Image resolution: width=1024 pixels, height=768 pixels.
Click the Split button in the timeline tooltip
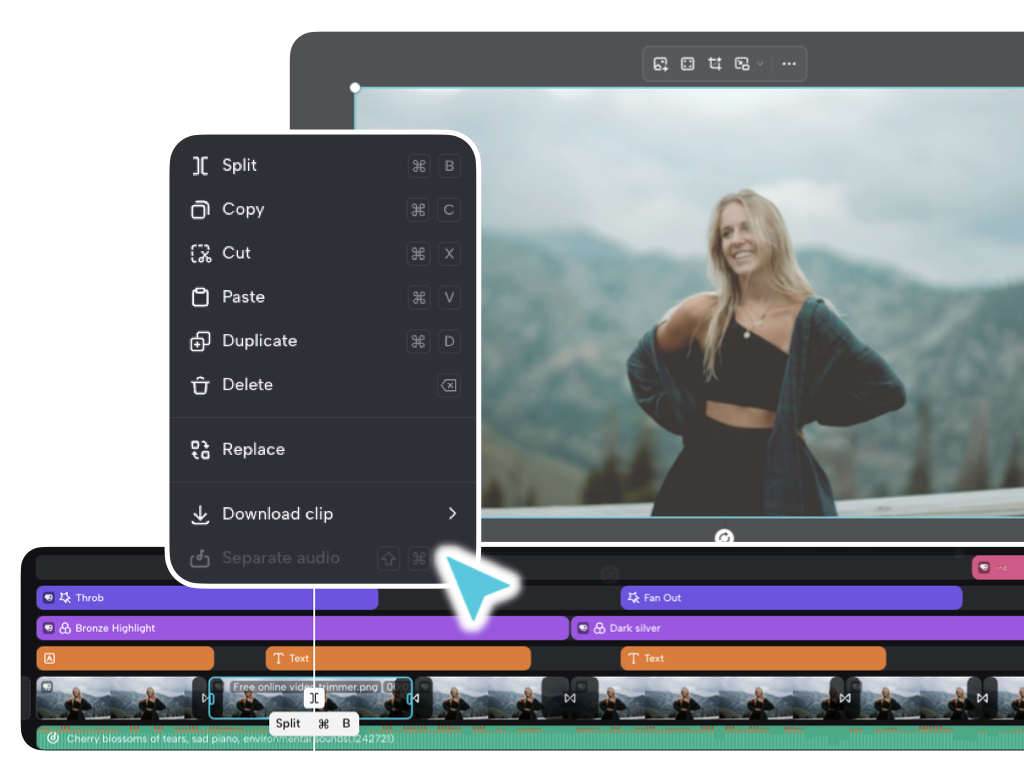[x=288, y=723]
